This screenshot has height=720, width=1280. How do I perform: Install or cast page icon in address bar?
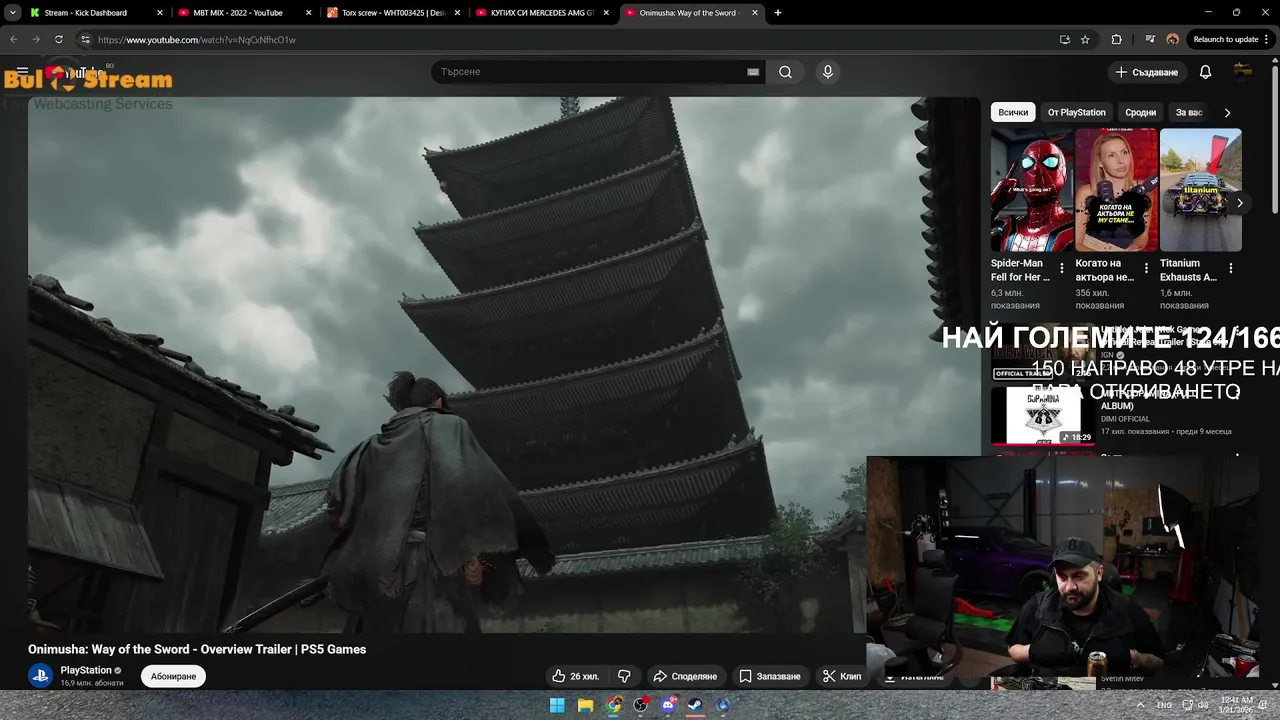[1065, 40]
